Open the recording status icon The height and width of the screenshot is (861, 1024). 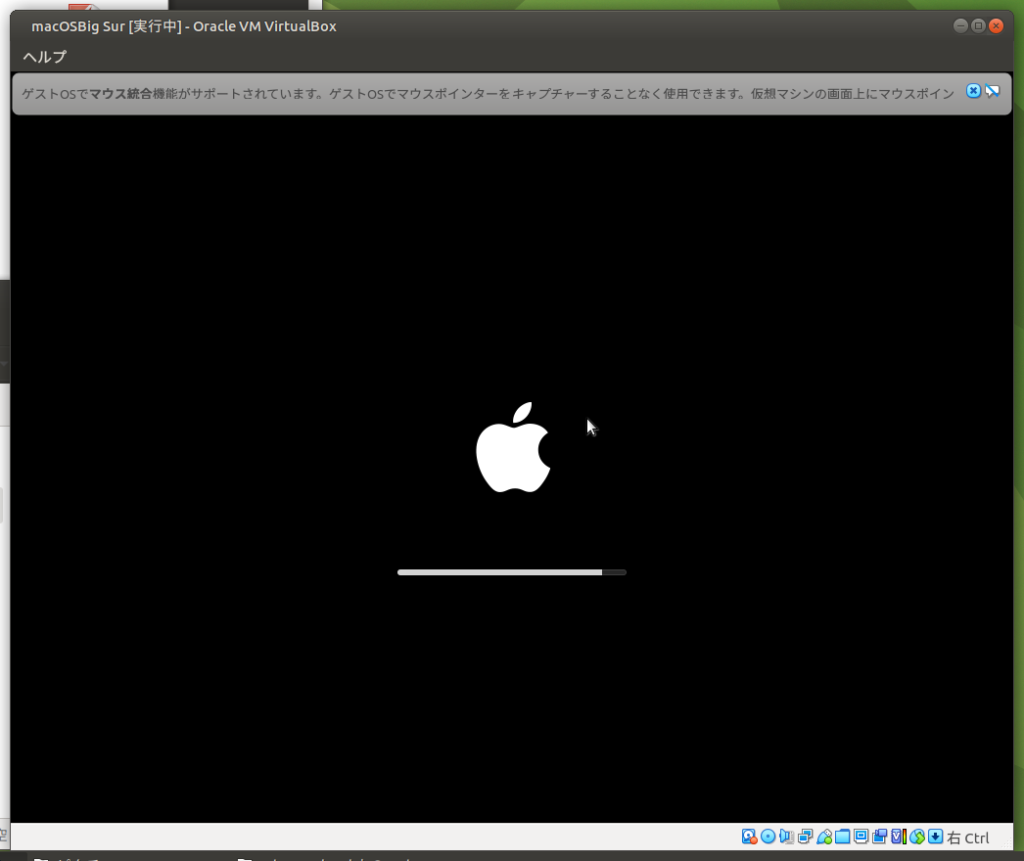pyautogui.click(x=880, y=837)
